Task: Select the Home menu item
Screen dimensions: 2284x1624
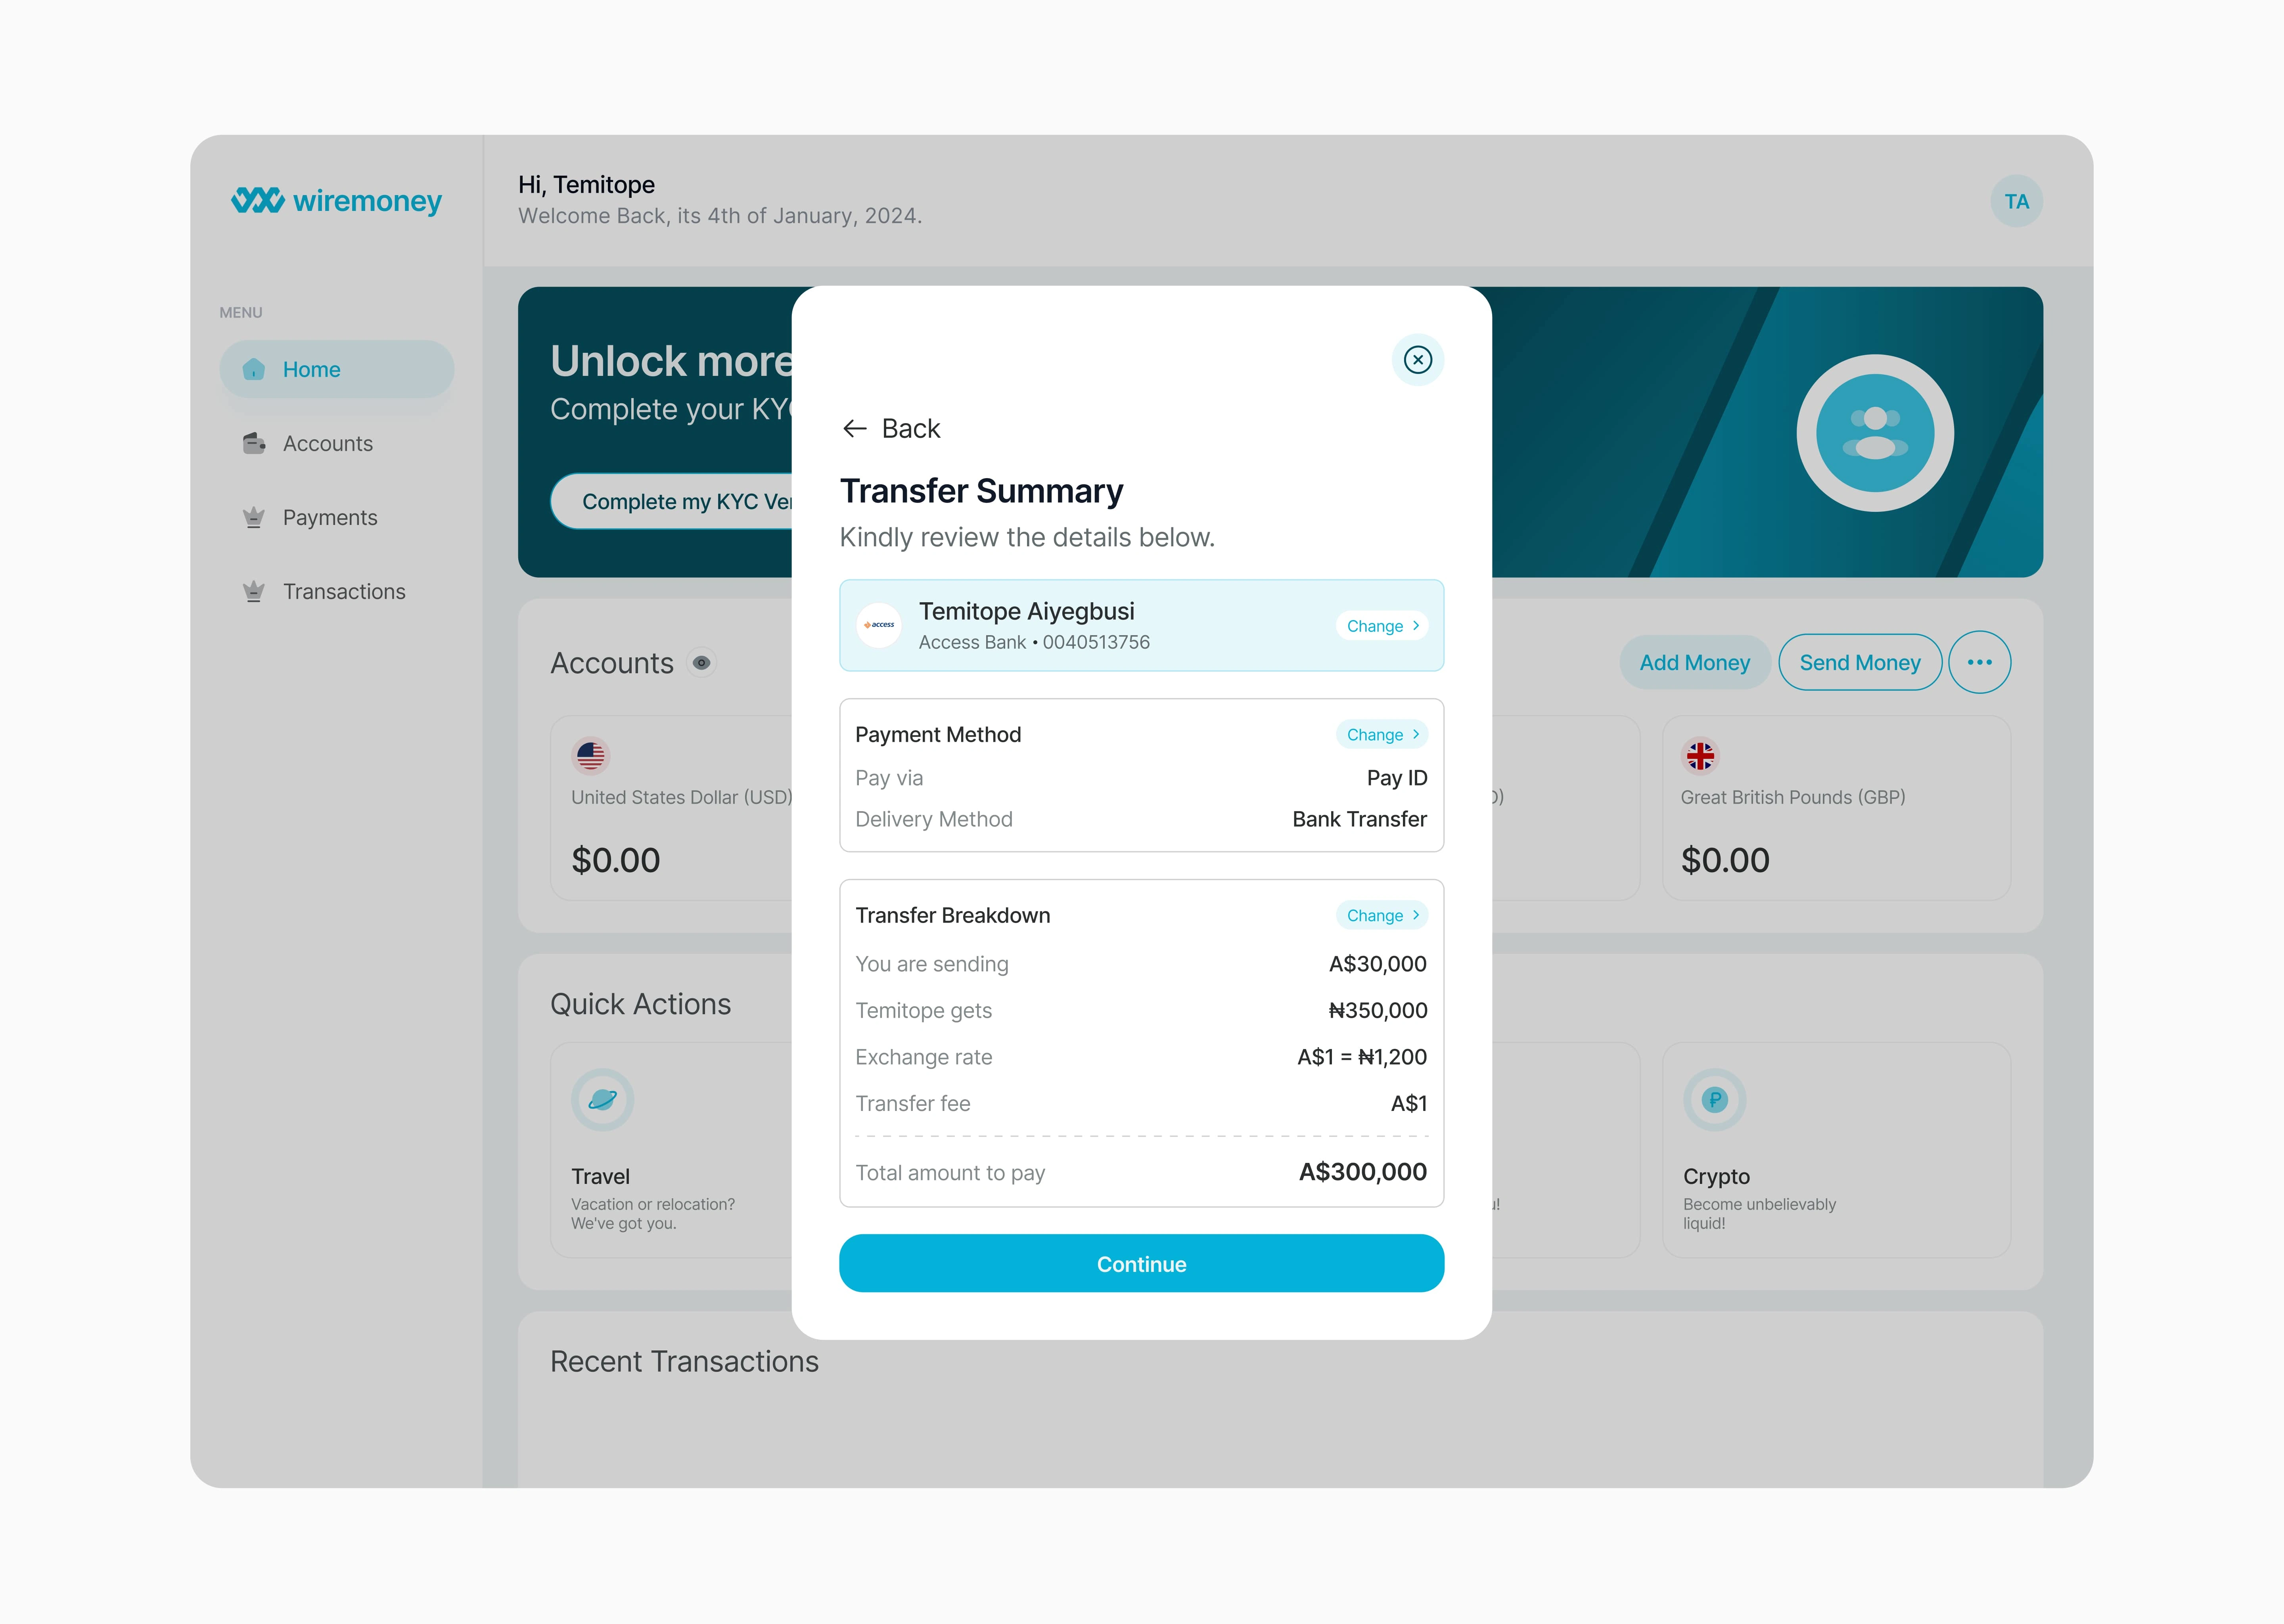Action: click(334, 369)
